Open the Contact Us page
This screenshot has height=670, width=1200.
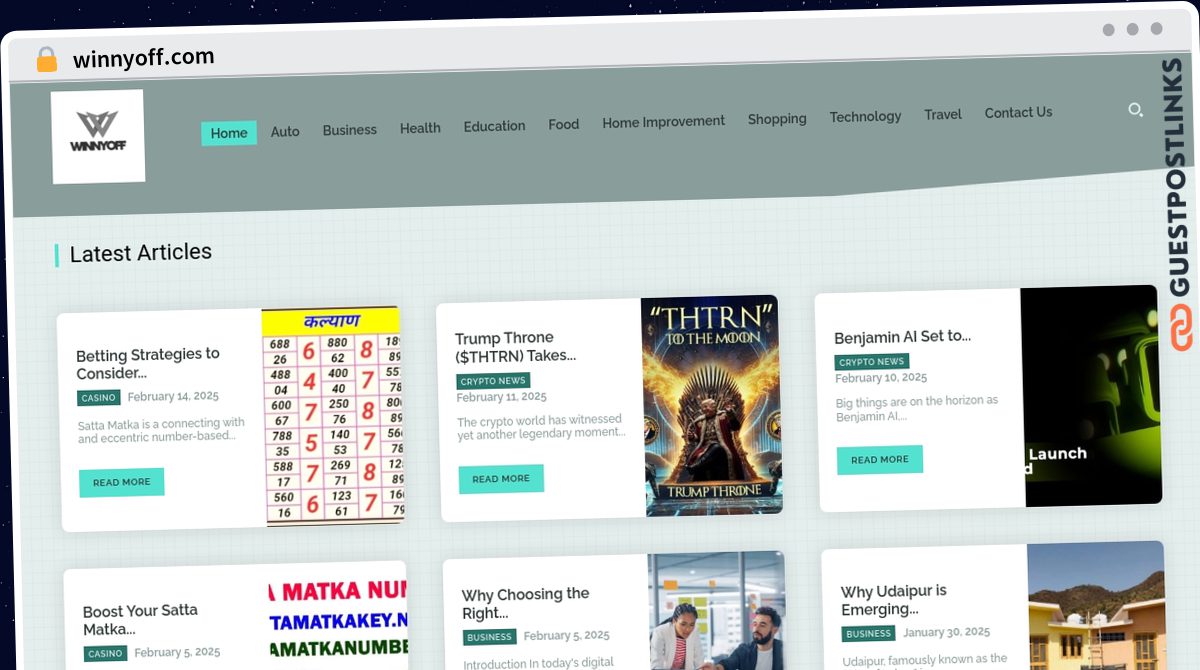point(1018,113)
